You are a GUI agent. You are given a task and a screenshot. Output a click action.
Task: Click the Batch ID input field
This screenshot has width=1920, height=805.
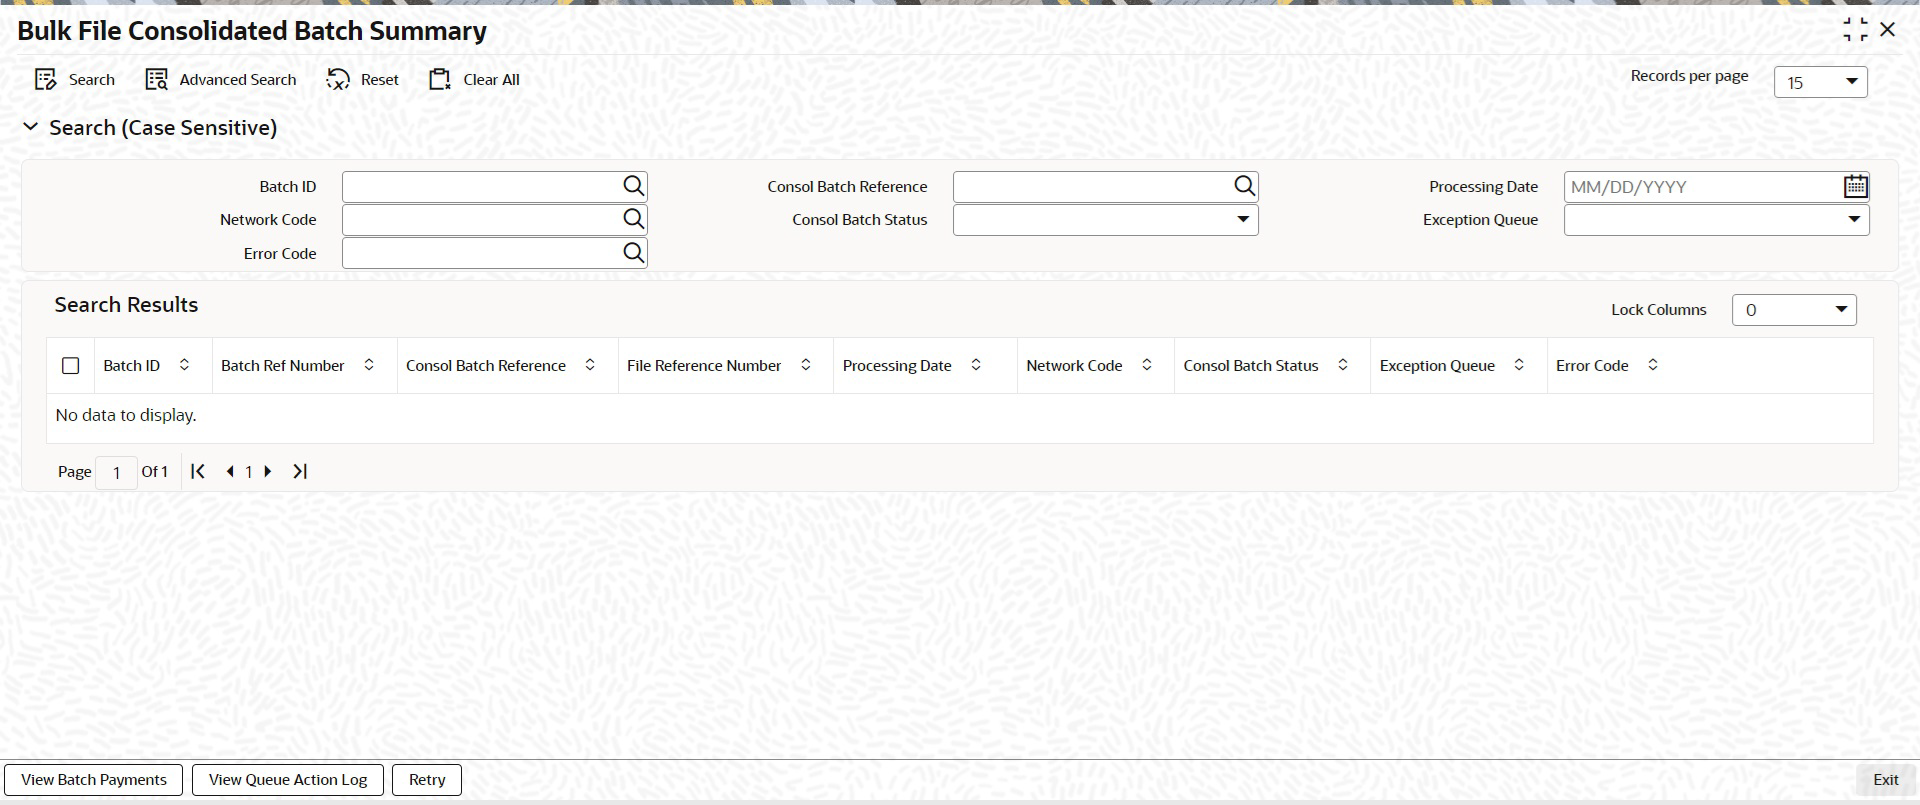[x=482, y=186]
